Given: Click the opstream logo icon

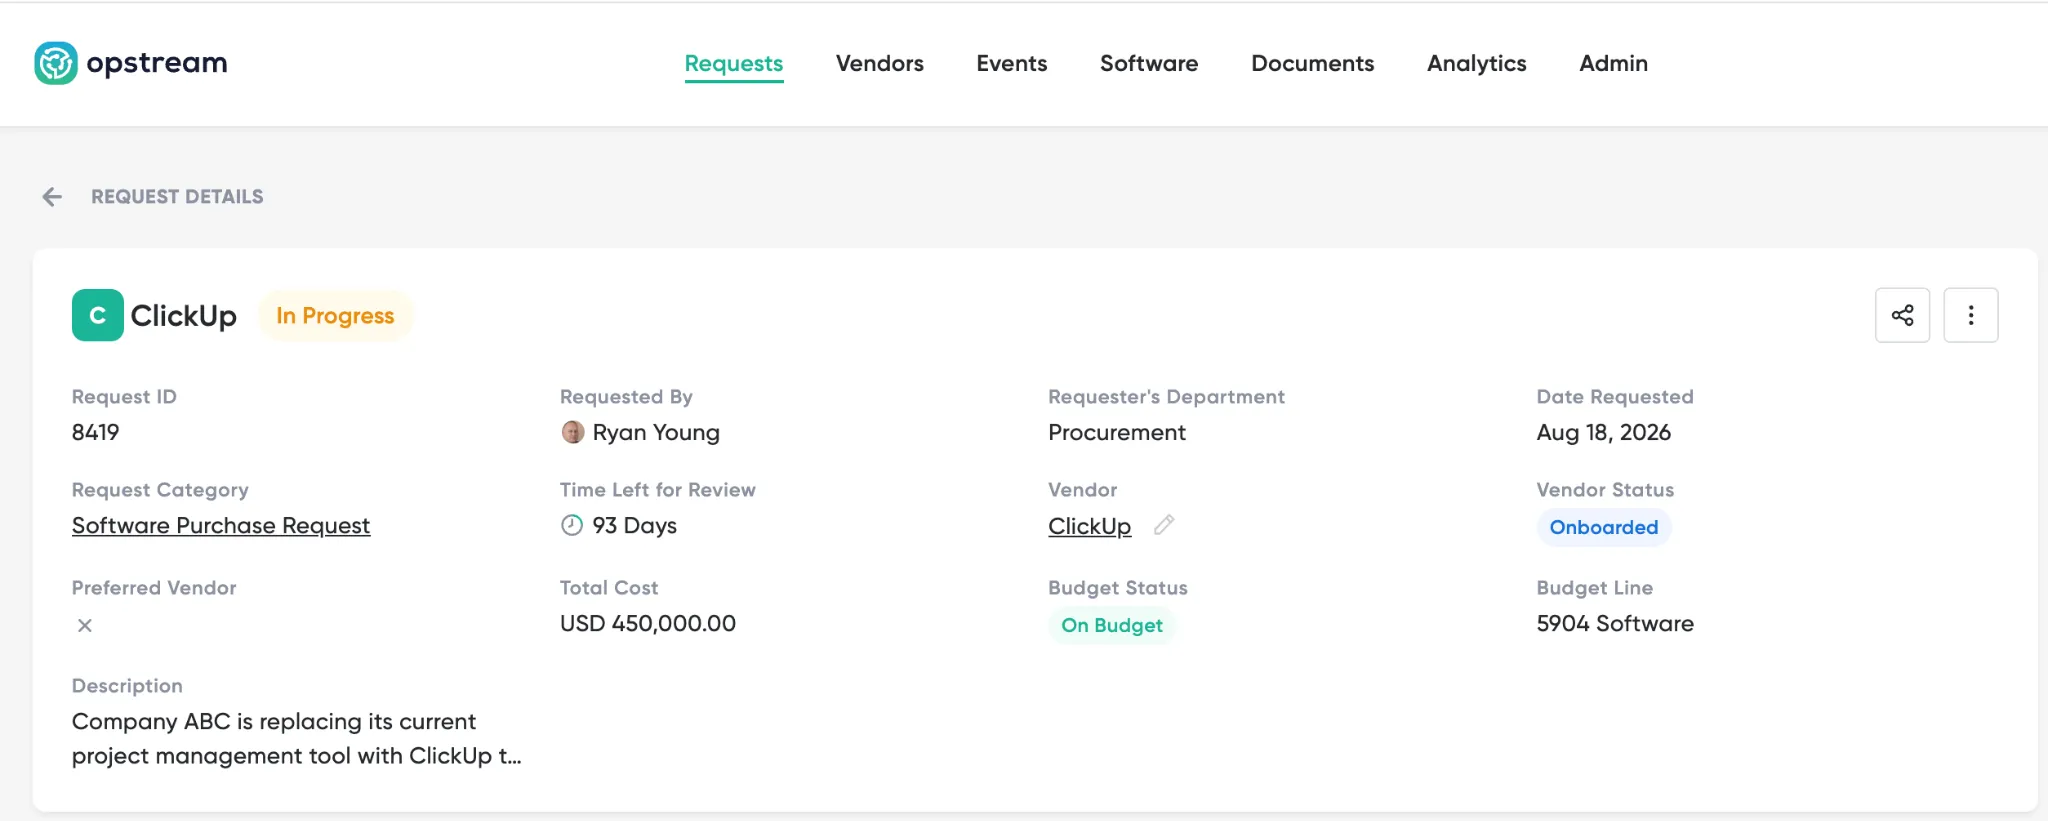Looking at the screenshot, I should tap(56, 63).
